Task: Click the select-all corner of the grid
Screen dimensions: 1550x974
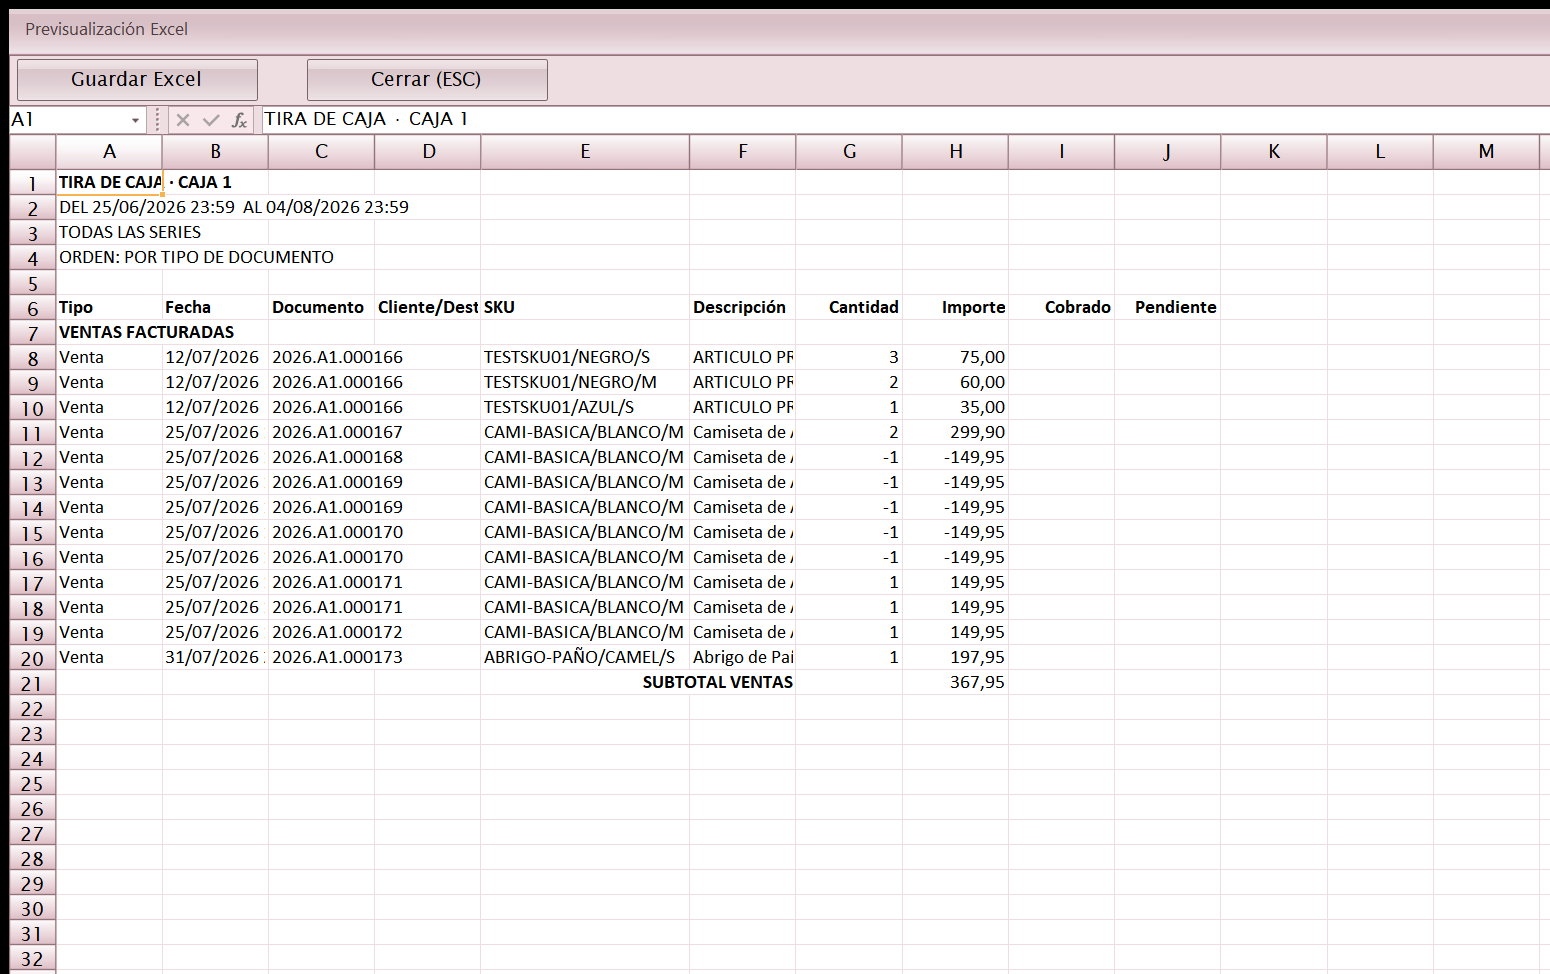Action: [x=33, y=151]
